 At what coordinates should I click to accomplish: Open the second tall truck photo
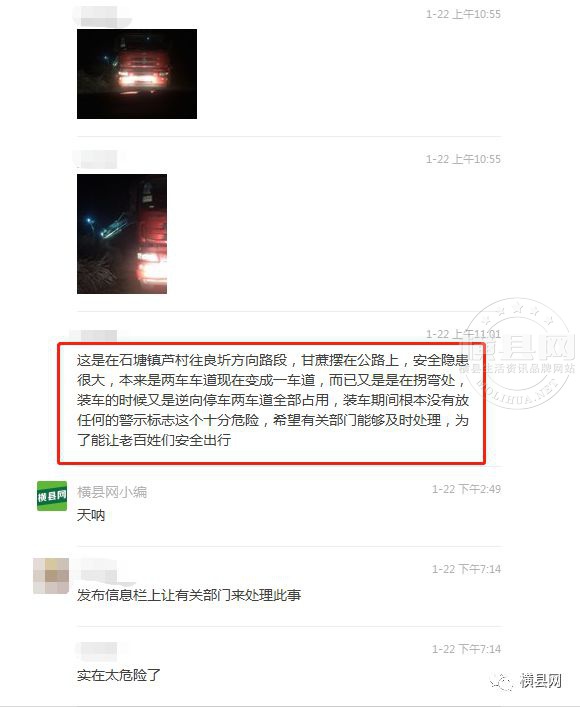pyautogui.click(x=122, y=234)
